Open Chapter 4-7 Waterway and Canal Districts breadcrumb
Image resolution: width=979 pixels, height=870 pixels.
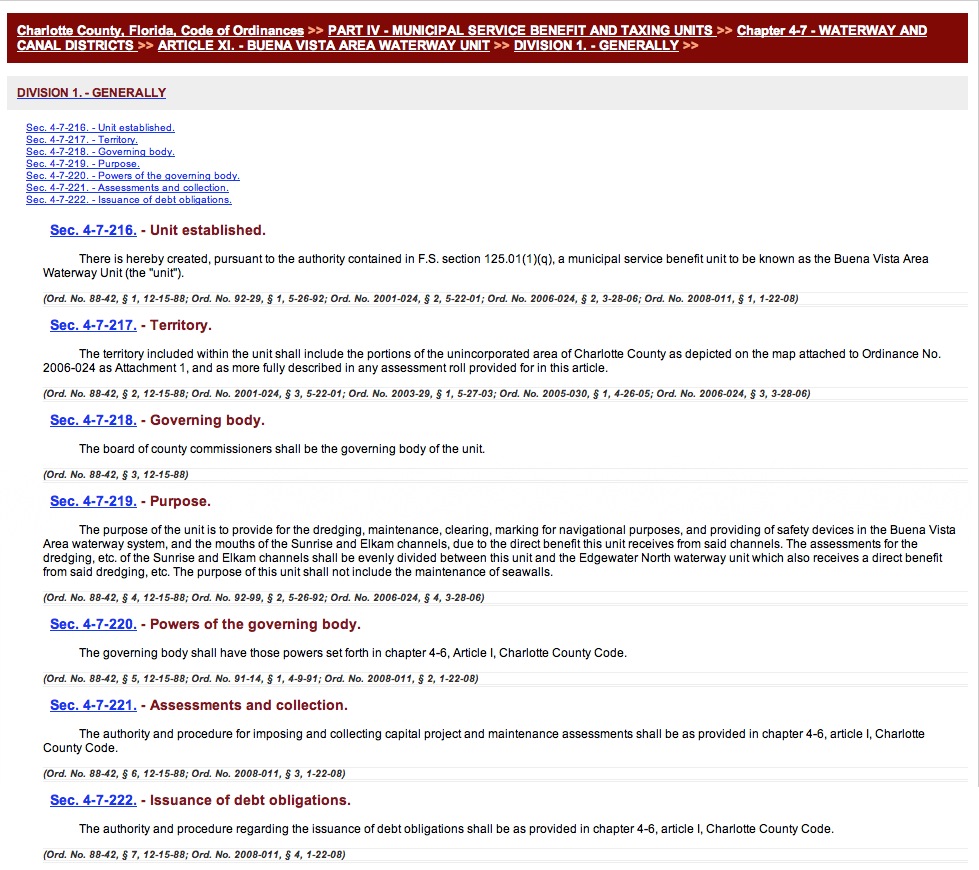point(831,31)
